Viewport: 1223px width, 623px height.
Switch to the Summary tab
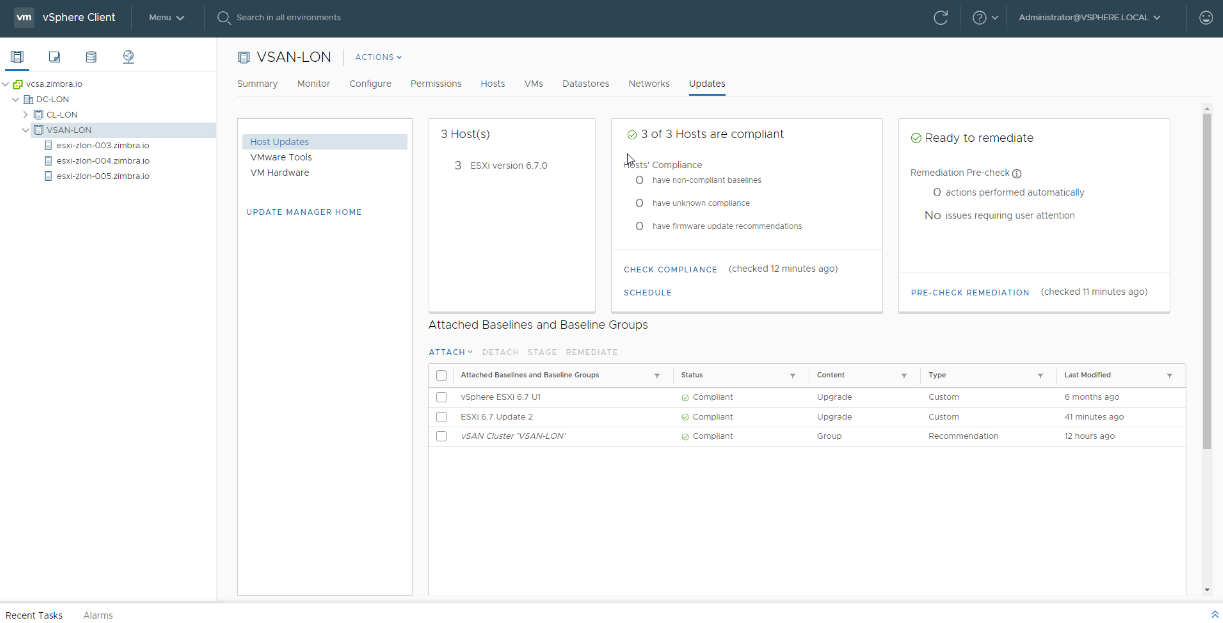tap(257, 84)
